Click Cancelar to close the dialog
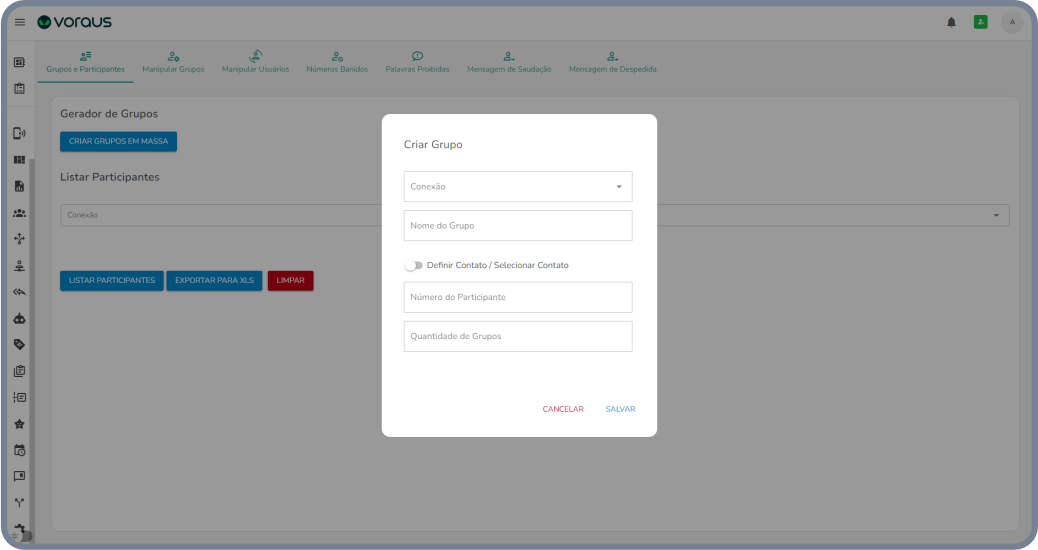Screen dimensions: 1038x550 pyautogui.click(x=563, y=409)
